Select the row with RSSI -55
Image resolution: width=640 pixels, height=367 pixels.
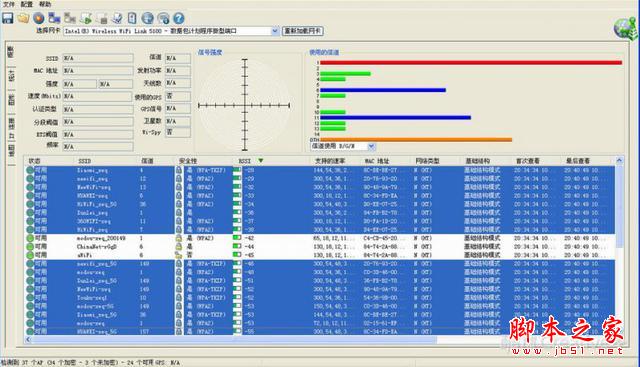(x=320, y=331)
